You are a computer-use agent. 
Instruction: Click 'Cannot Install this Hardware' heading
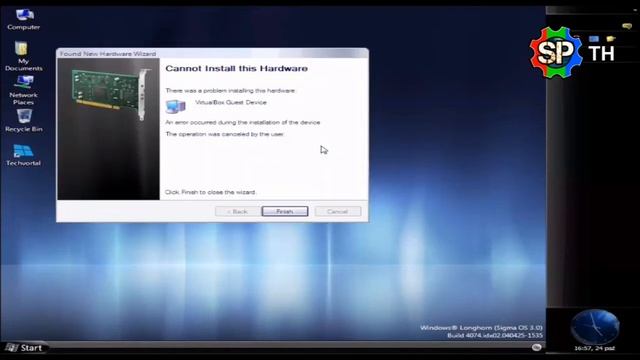click(x=236, y=69)
